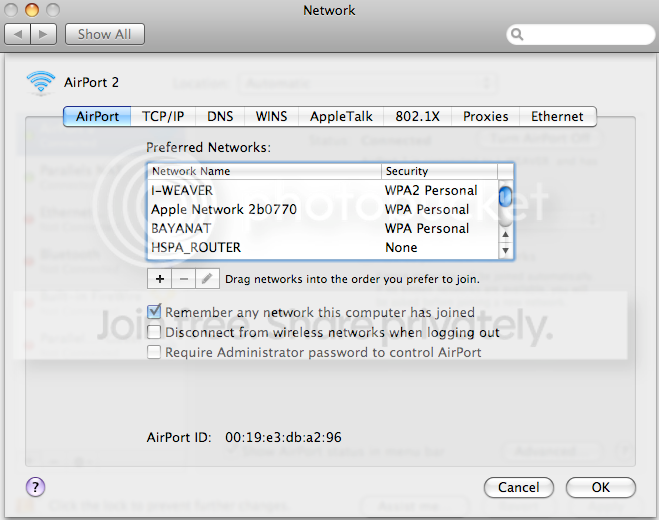The width and height of the screenshot is (659, 520).
Task: Select the WINS tab
Action: 272,116
